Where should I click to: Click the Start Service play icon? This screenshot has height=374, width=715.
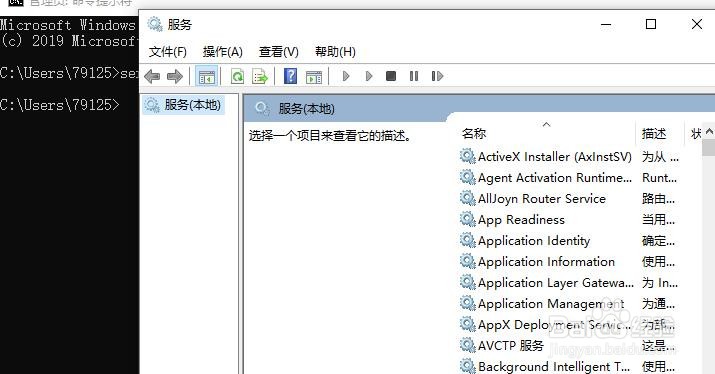346,76
